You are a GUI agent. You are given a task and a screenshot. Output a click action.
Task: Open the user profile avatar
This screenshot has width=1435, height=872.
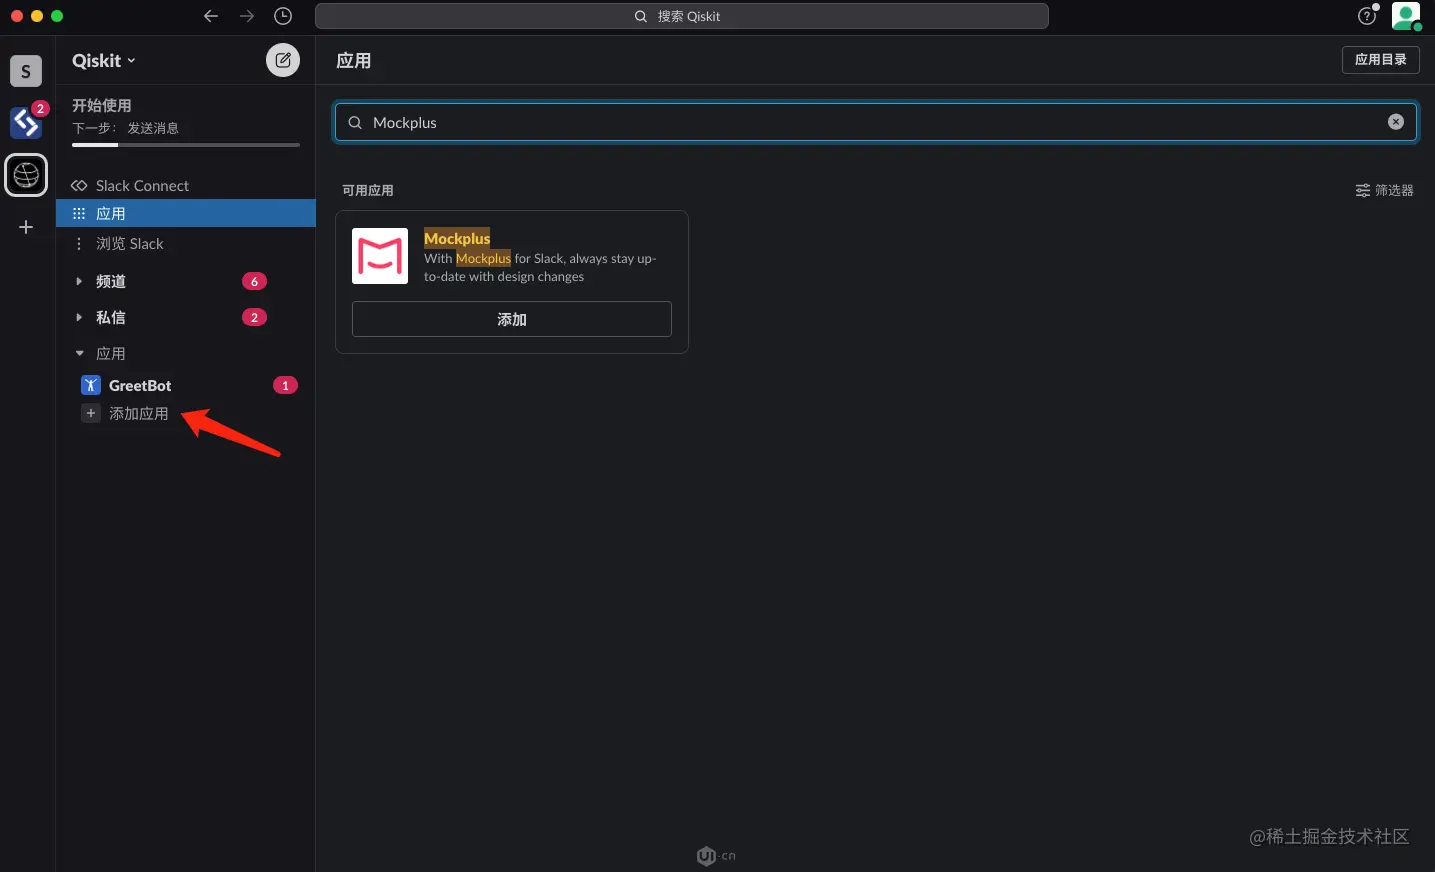1406,16
